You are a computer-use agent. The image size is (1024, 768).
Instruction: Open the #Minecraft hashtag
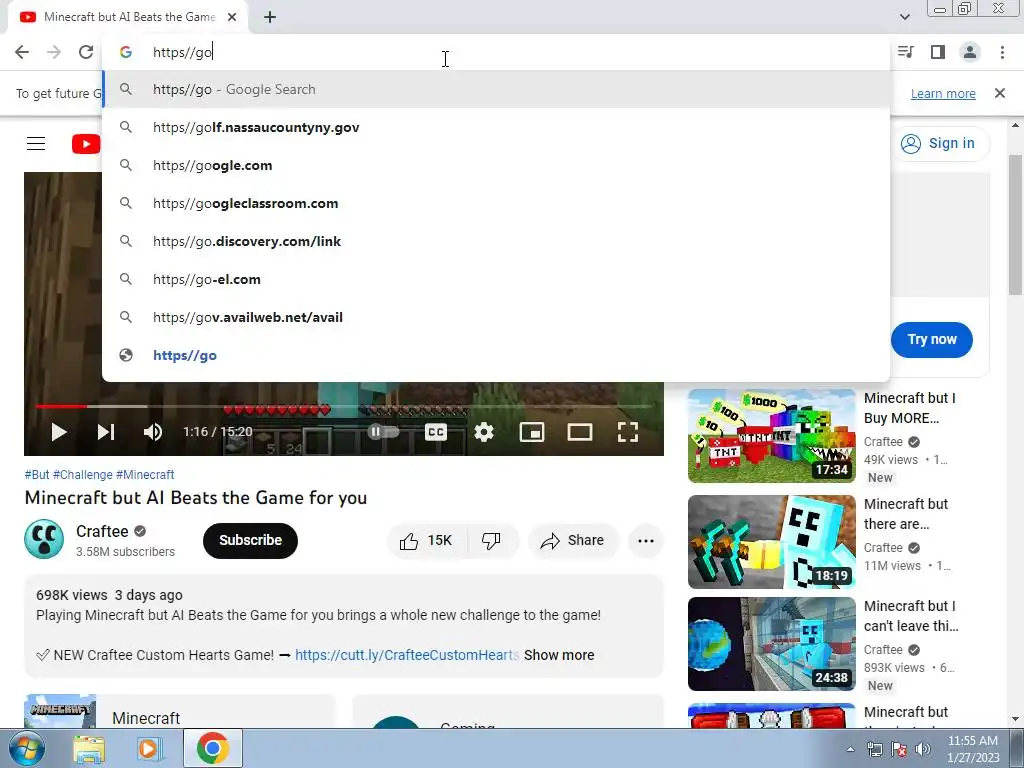(x=145, y=475)
